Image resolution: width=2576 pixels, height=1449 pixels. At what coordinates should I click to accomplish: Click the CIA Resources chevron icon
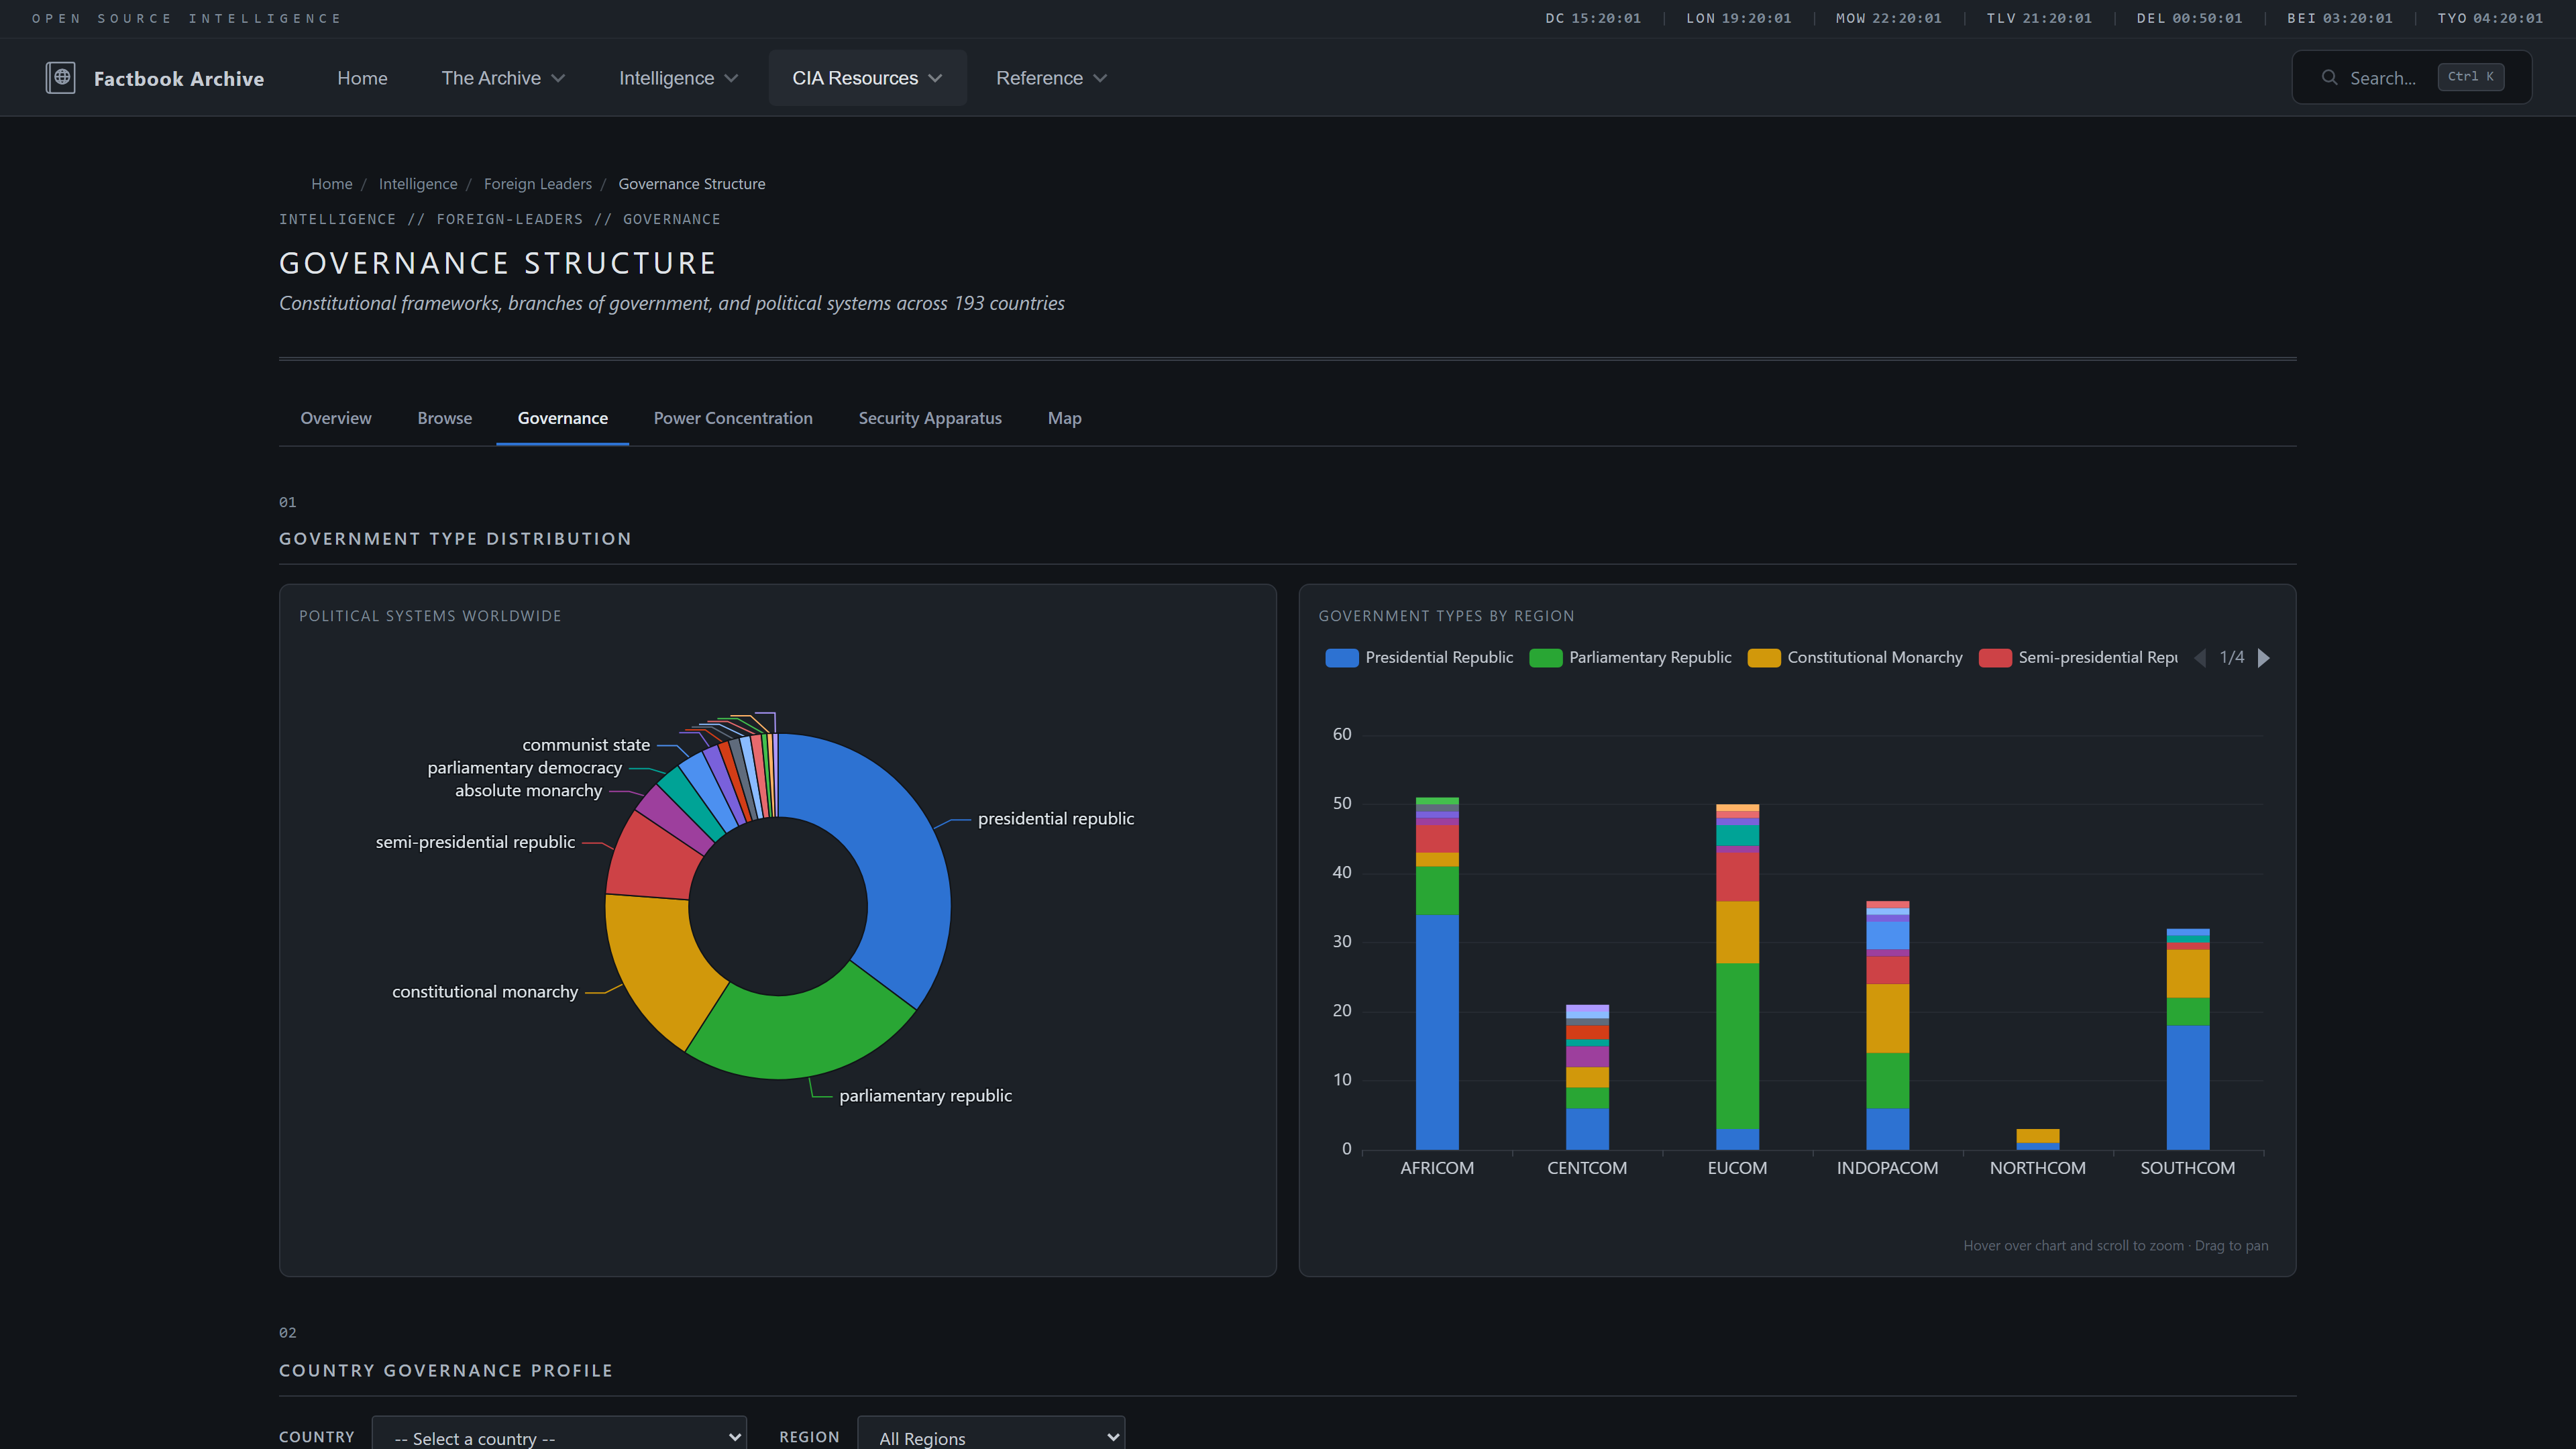point(935,78)
